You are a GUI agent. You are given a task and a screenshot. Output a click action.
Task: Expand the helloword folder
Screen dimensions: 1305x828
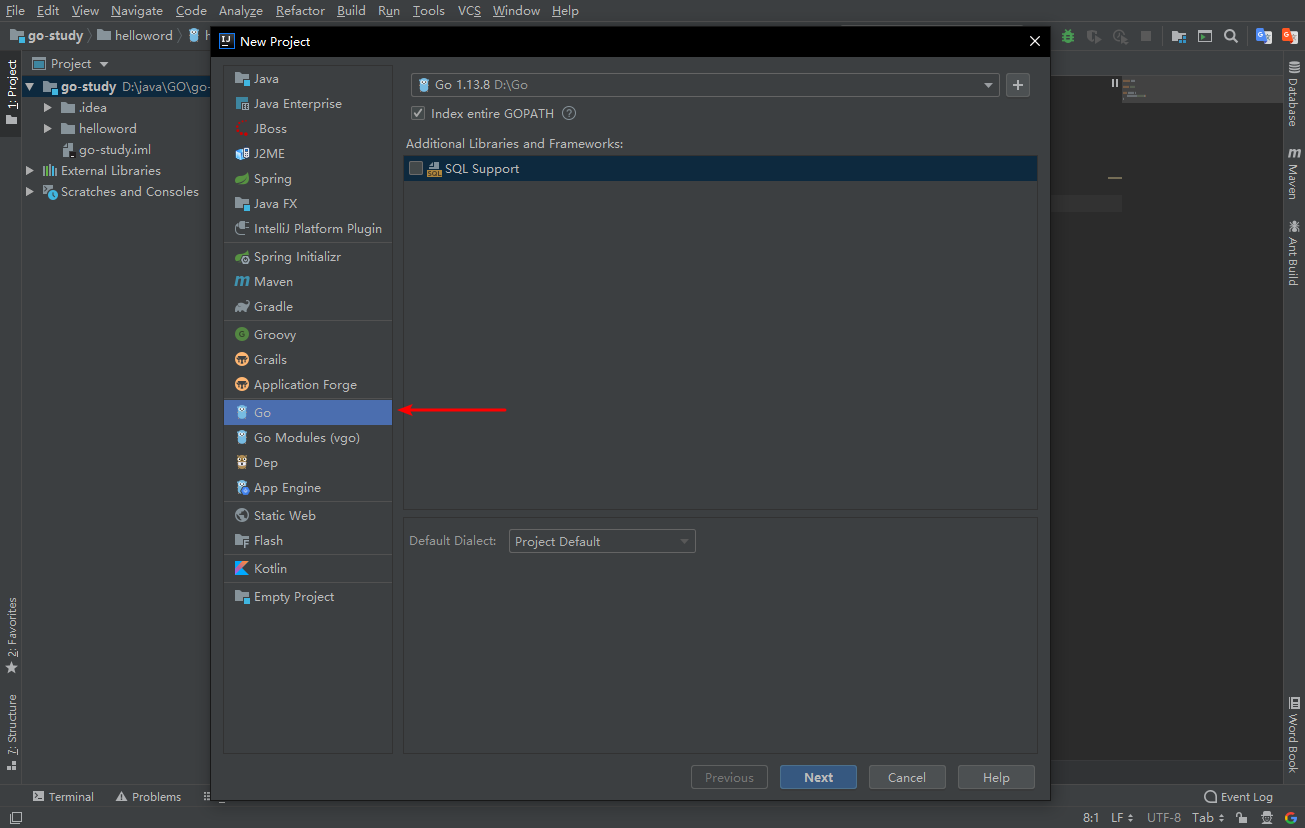coord(48,129)
